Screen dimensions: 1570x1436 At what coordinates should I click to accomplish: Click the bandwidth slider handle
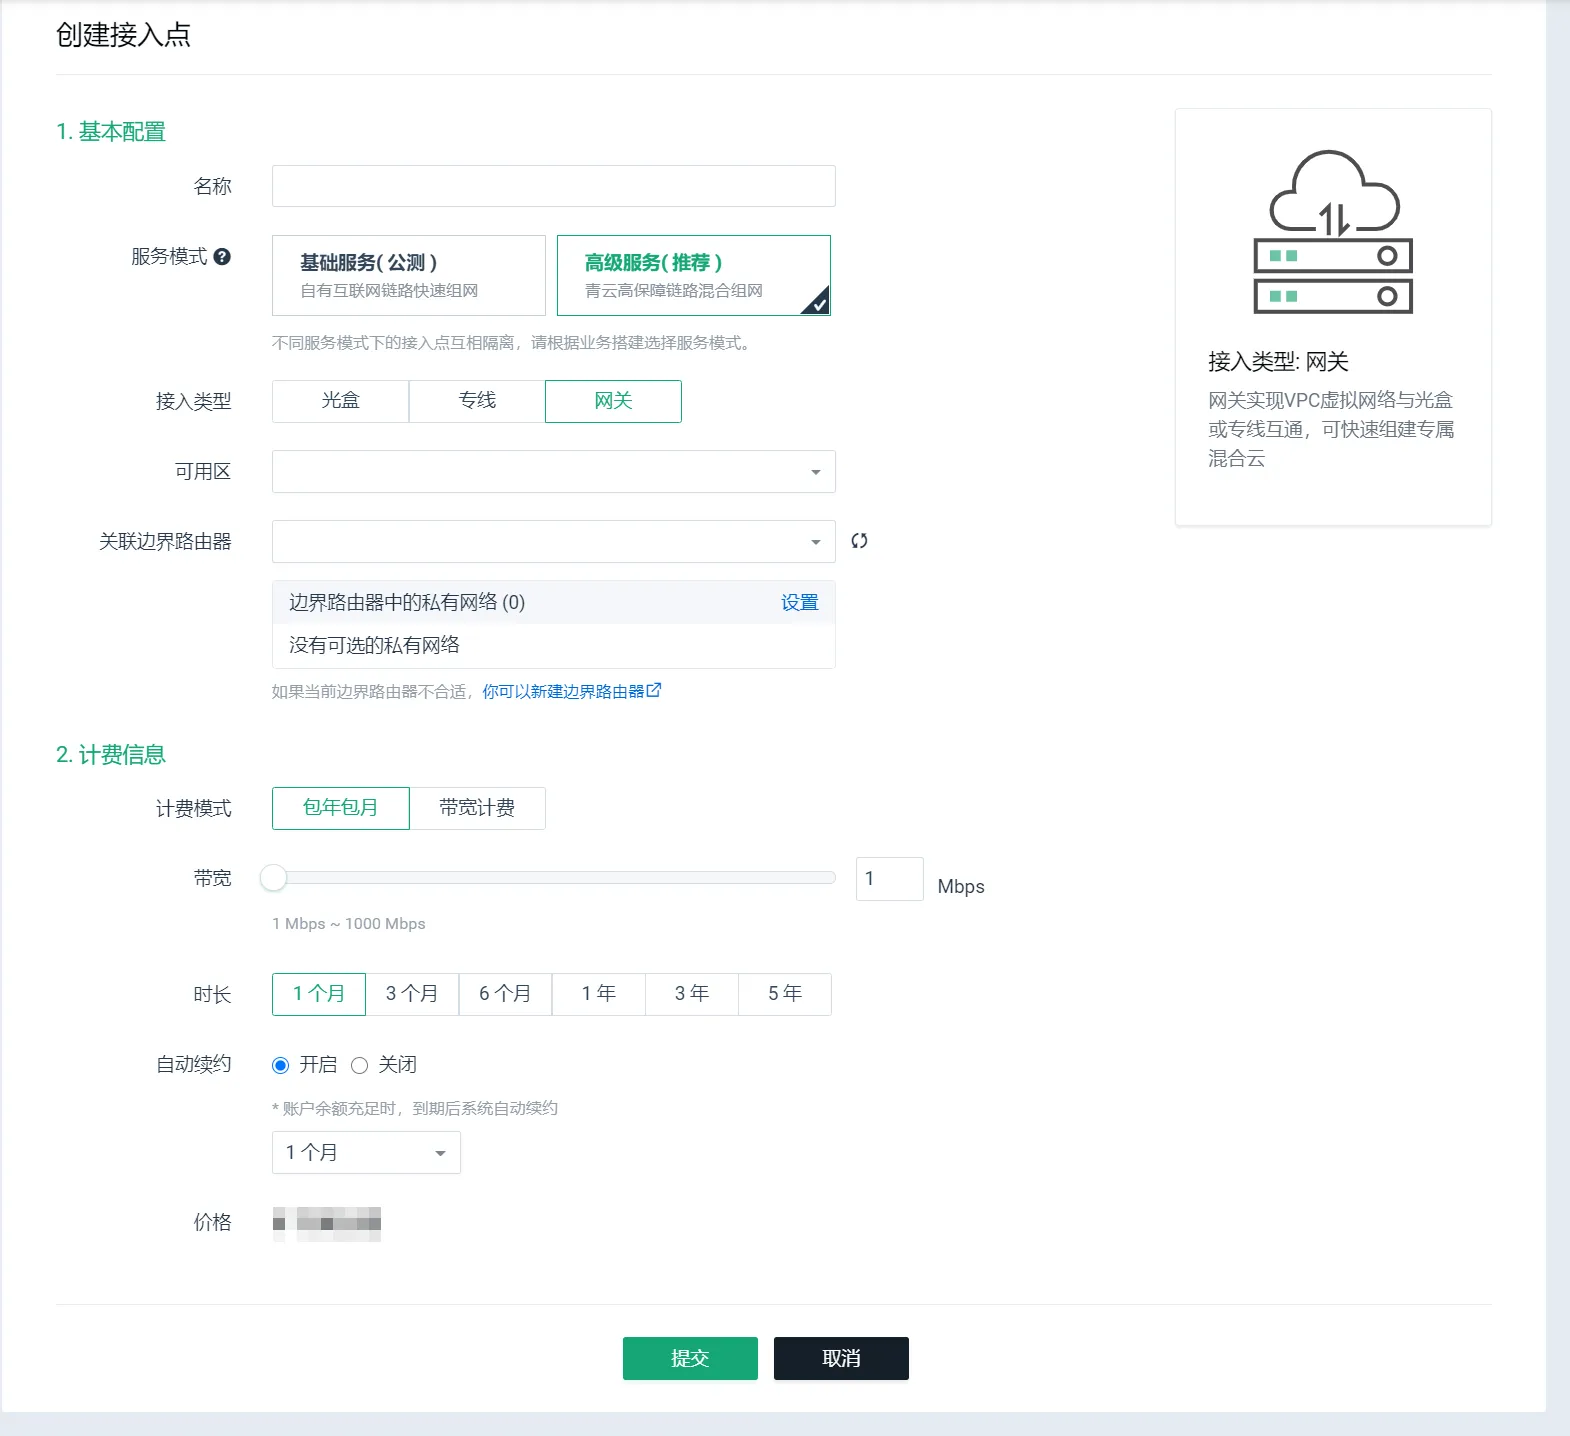click(x=274, y=878)
